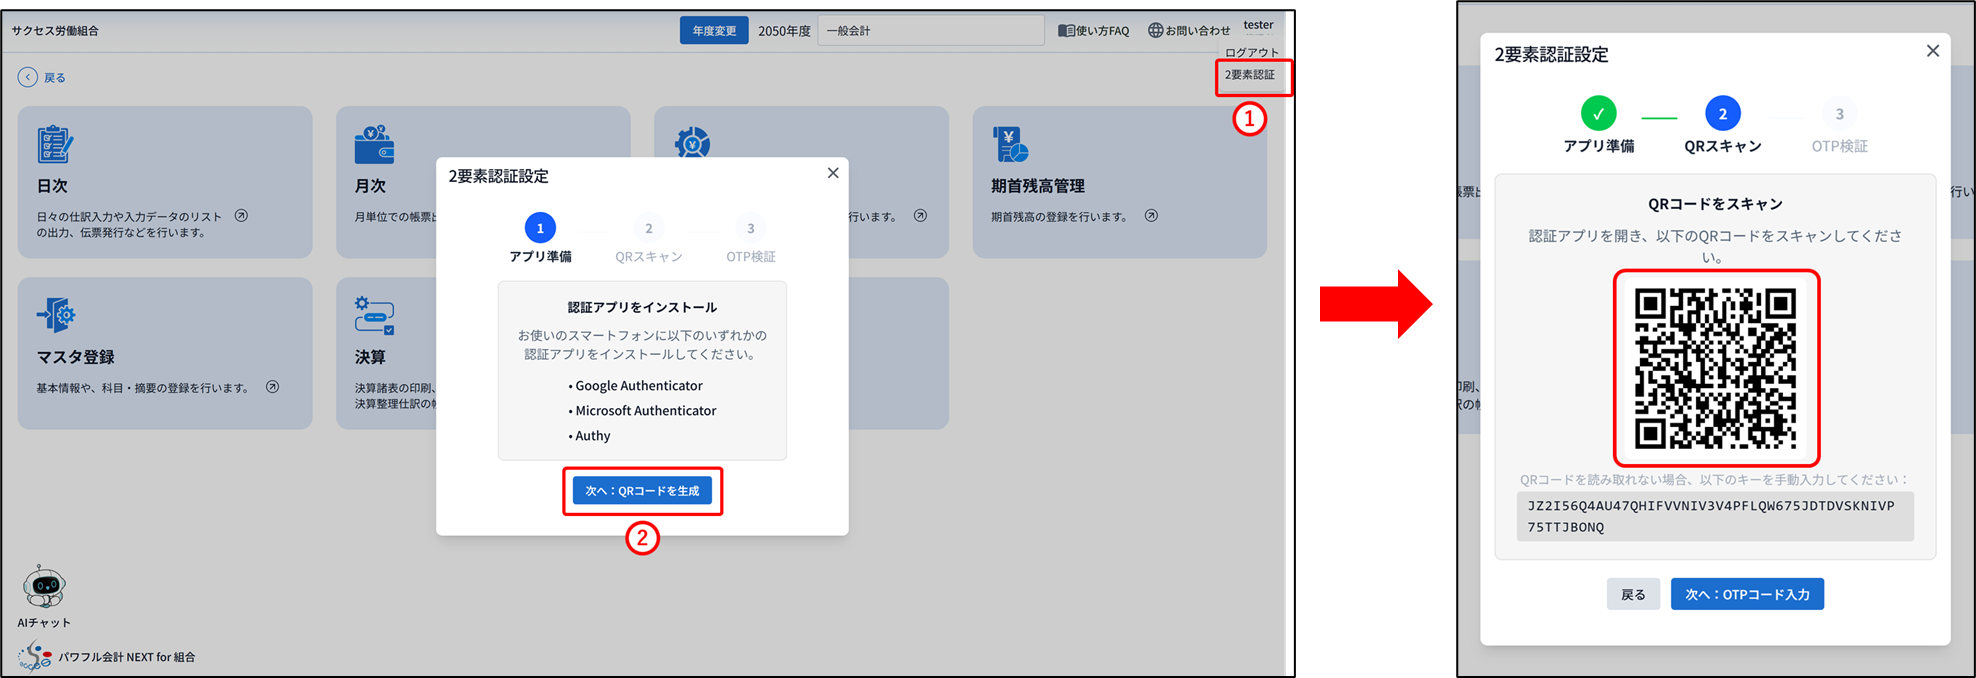Open the 日次 card title
The width and height of the screenshot is (1976, 678).
click(53, 186)
